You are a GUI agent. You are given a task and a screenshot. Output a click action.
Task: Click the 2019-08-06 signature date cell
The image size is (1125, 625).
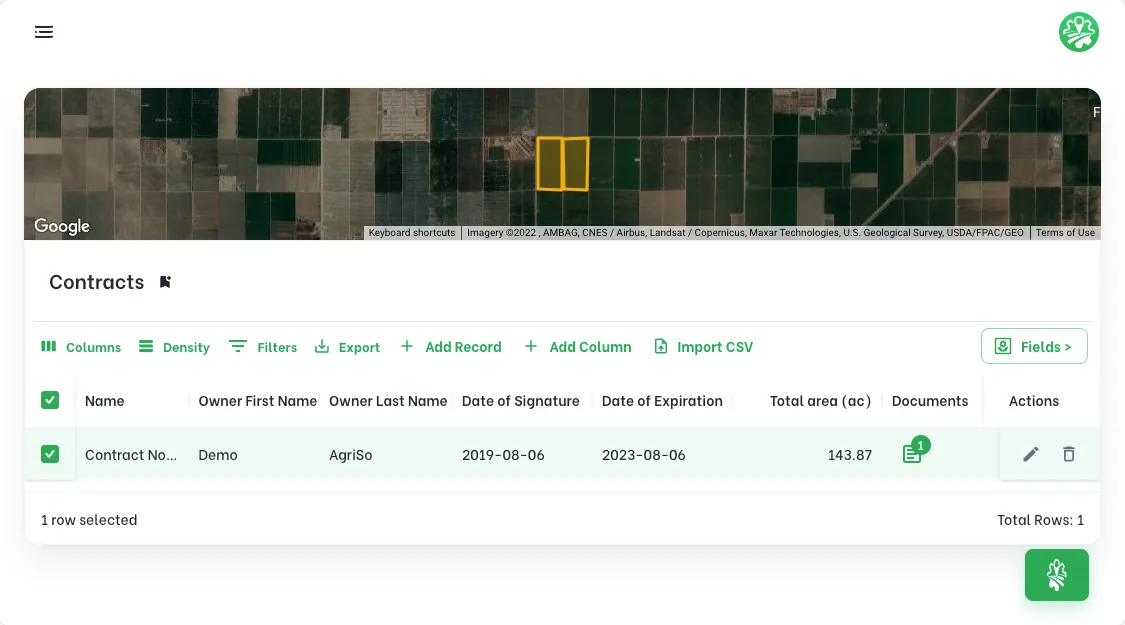[x=503, y=455]
